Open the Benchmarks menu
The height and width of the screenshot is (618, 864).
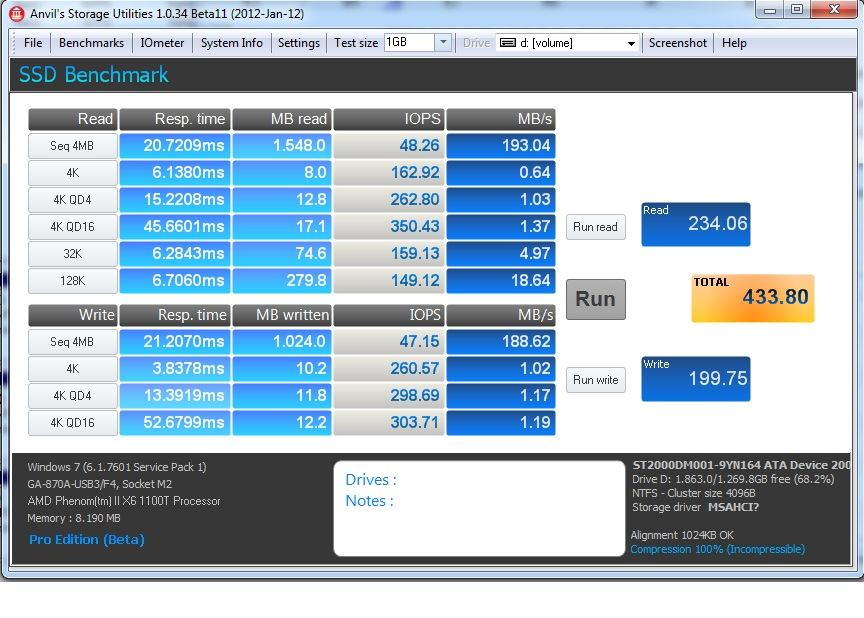91,43
